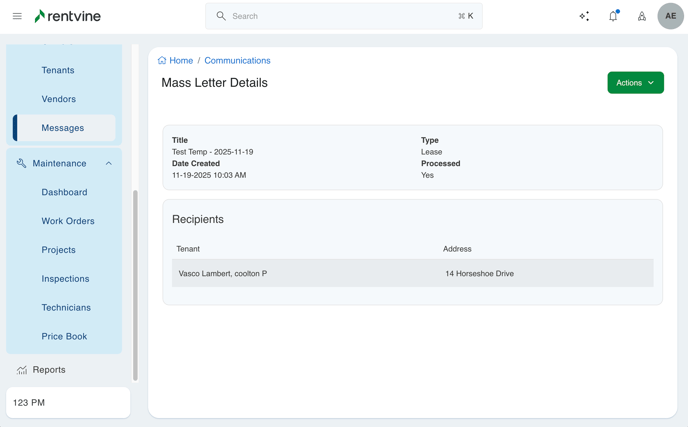Go to Tenants in the sidebar
This screenshot has width=688, height=427.
tap(58, 70)
